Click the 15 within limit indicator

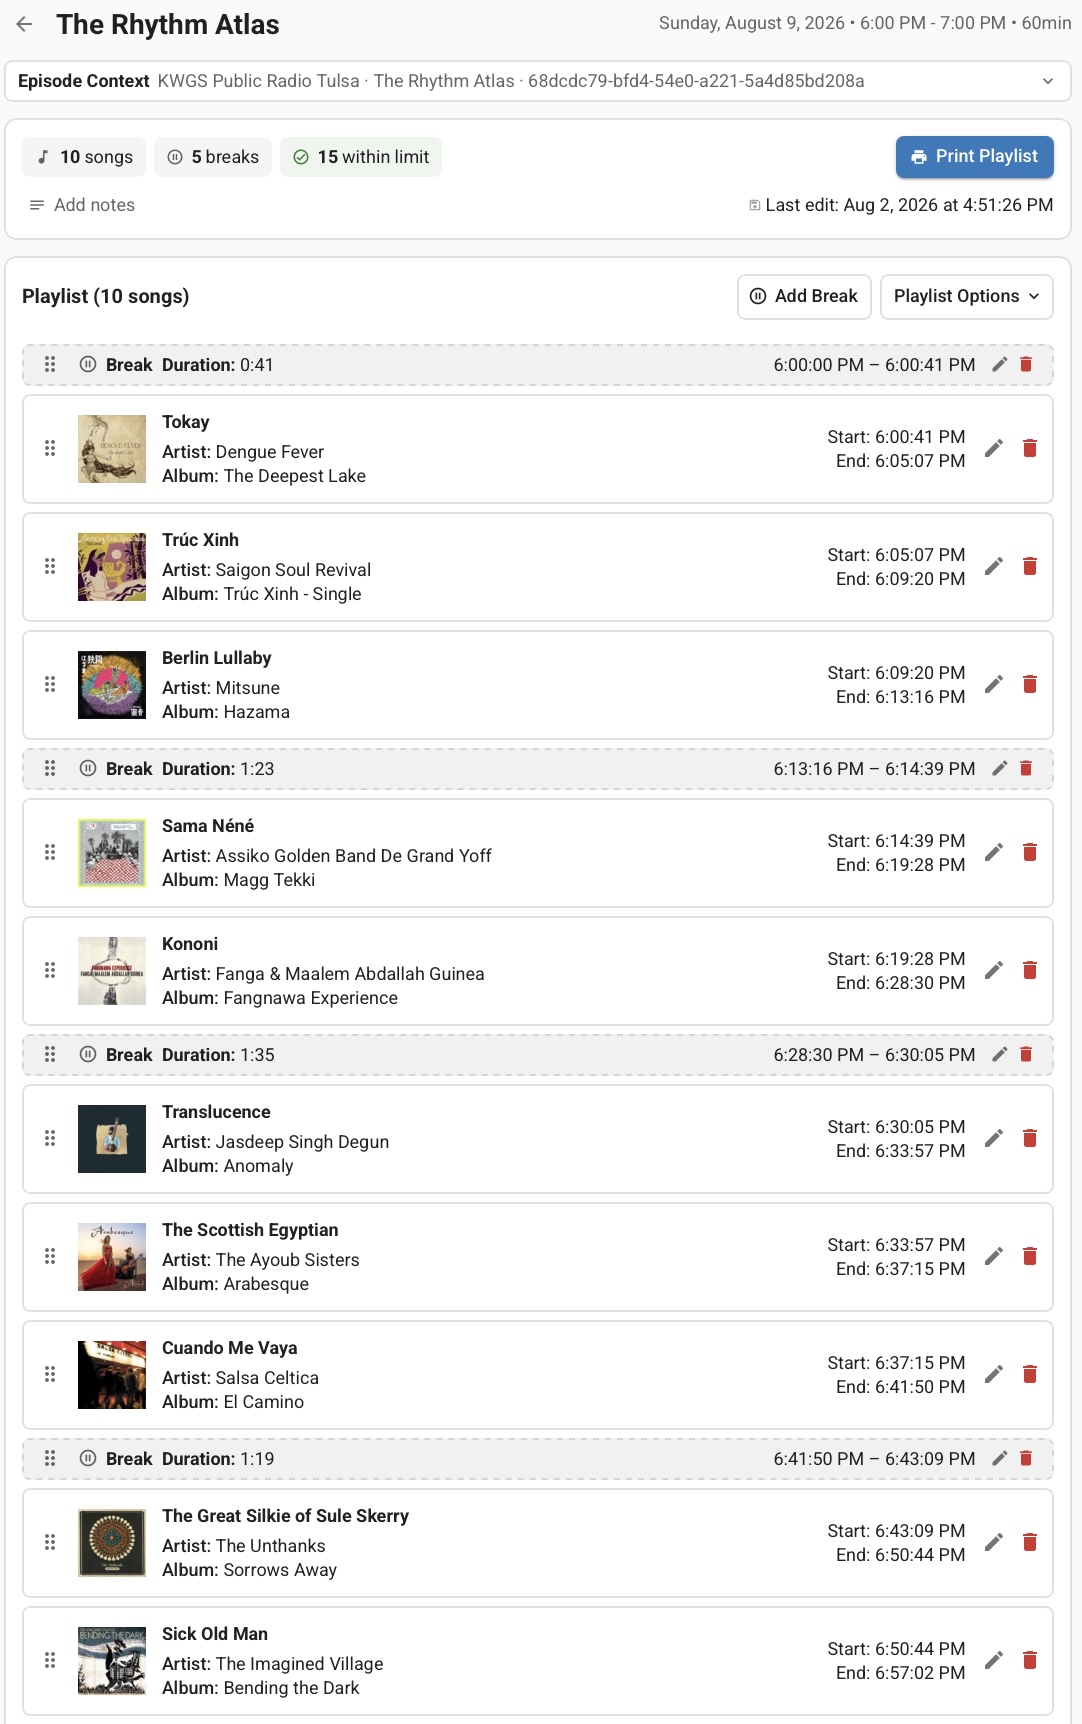point(361,157)
